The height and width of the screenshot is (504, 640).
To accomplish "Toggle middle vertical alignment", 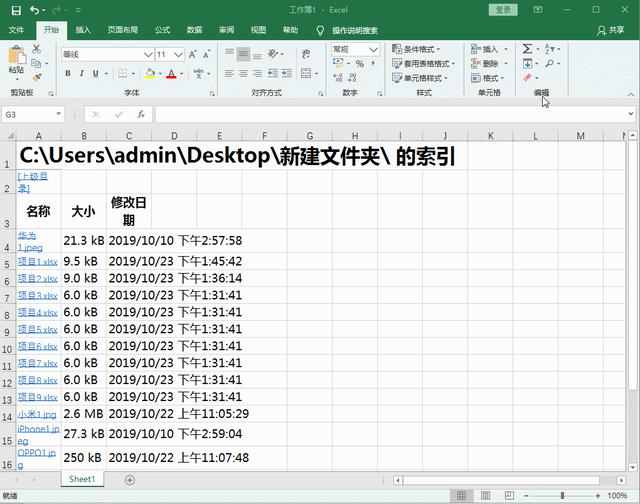I will pyautogui.click(x=243, y=54).
